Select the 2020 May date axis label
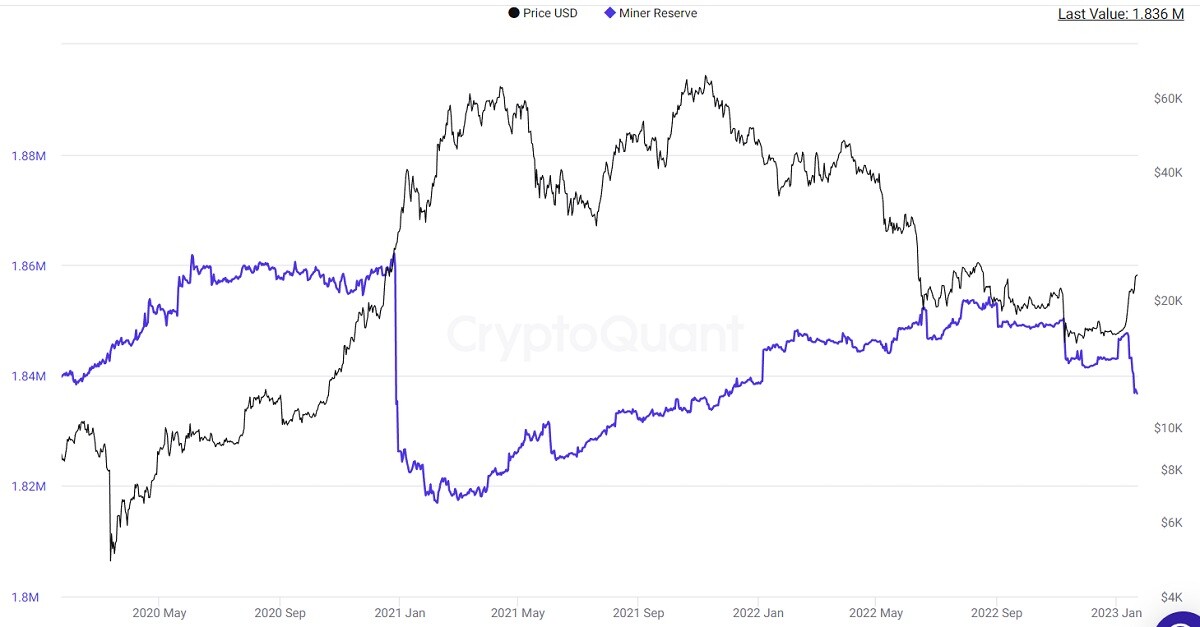Screen dimensions: 1200x627 [159, 612]
